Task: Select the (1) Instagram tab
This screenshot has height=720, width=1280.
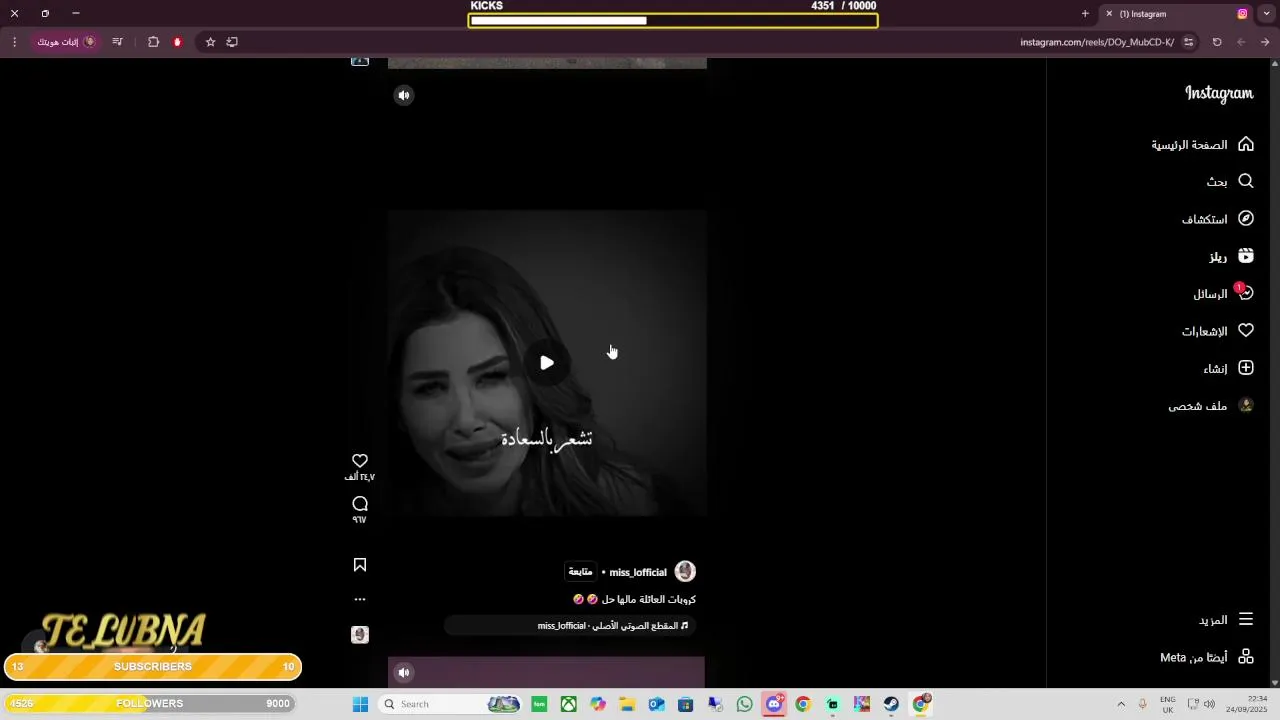Action: tap(1176, 14)
